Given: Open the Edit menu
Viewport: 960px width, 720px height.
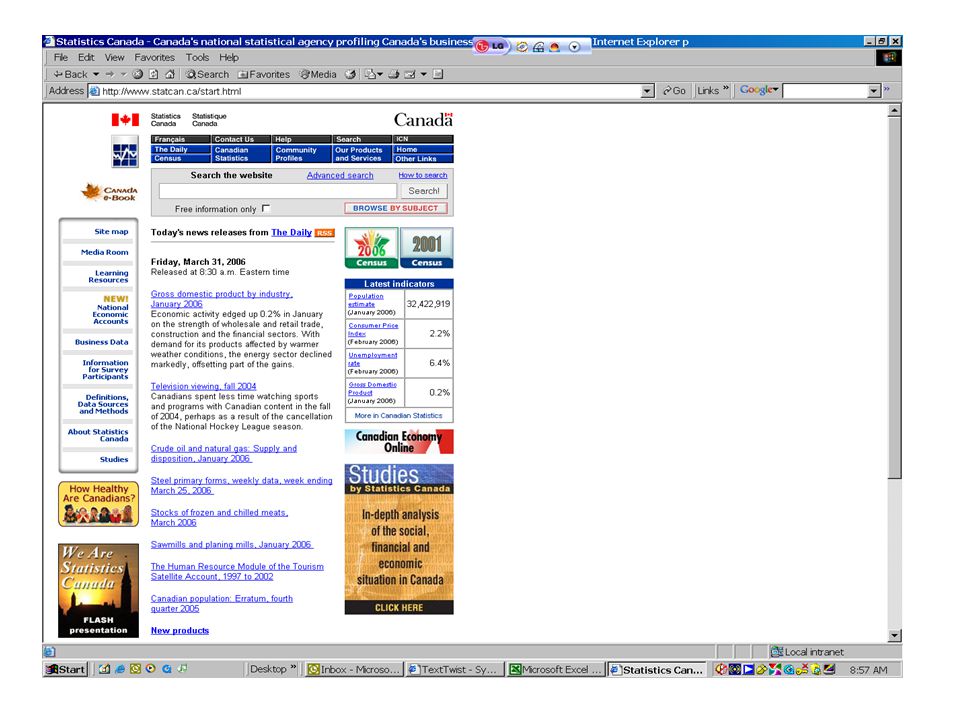Looking at the screenshot, I should click(86, 57).
